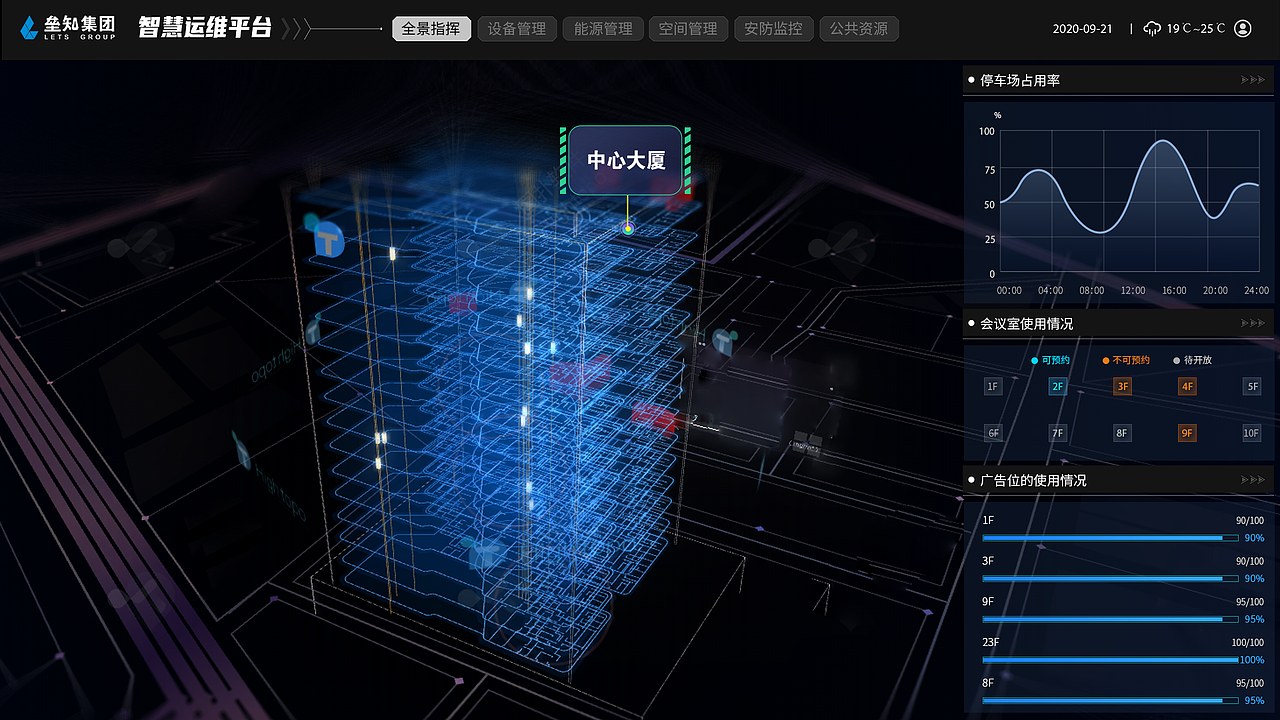The height and width of the screenshot is (720, 1280).
Task: Click the 23F ad space progress bar
Action: 1110,660
